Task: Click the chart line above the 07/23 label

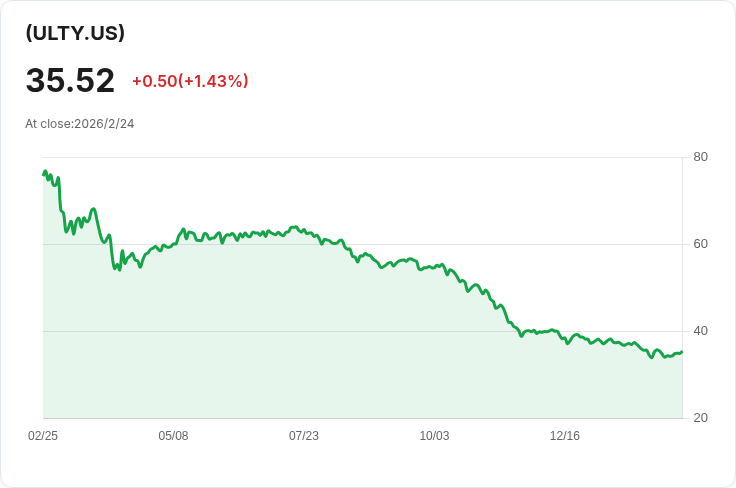Action: click(304, 231)
